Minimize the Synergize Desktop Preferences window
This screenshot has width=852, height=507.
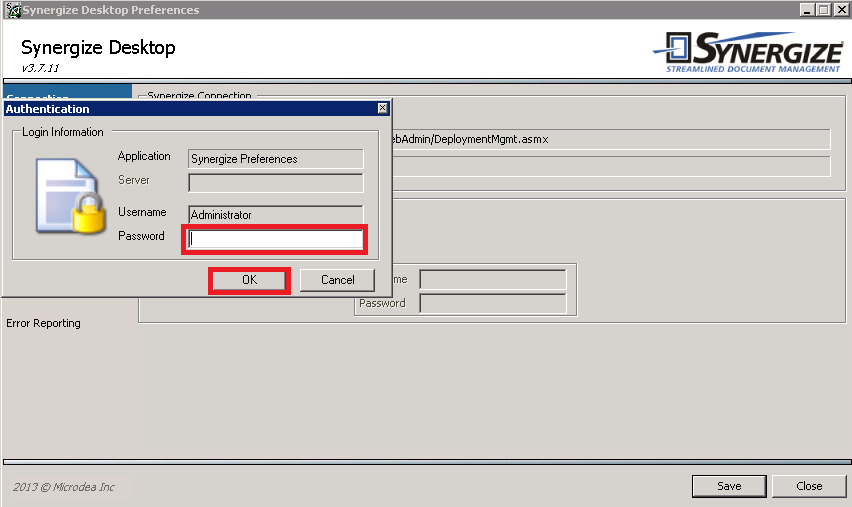tap(807, 10)
